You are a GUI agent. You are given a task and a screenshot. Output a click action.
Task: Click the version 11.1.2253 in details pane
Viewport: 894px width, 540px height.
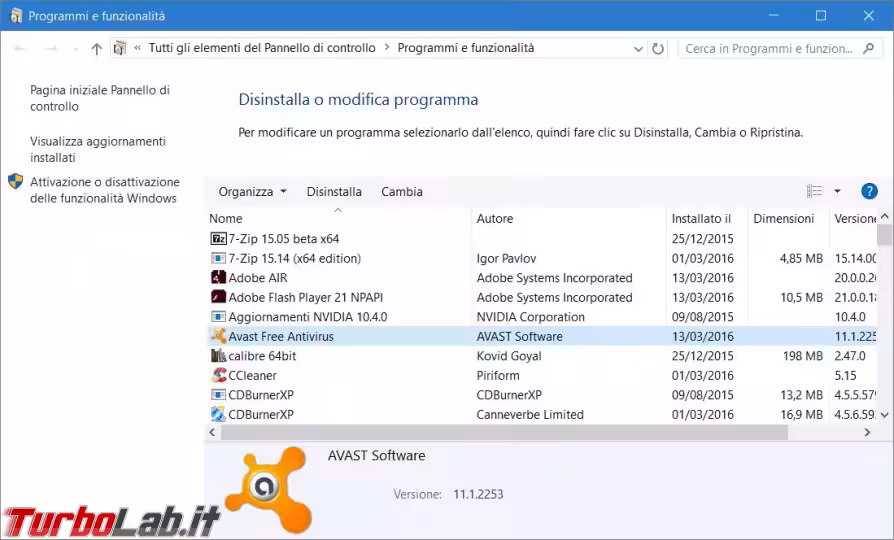click(x=478, y=494)
